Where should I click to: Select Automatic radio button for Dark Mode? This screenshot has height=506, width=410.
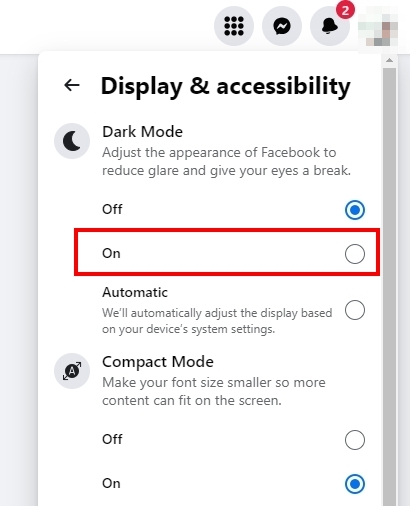(x=355, y=310)
